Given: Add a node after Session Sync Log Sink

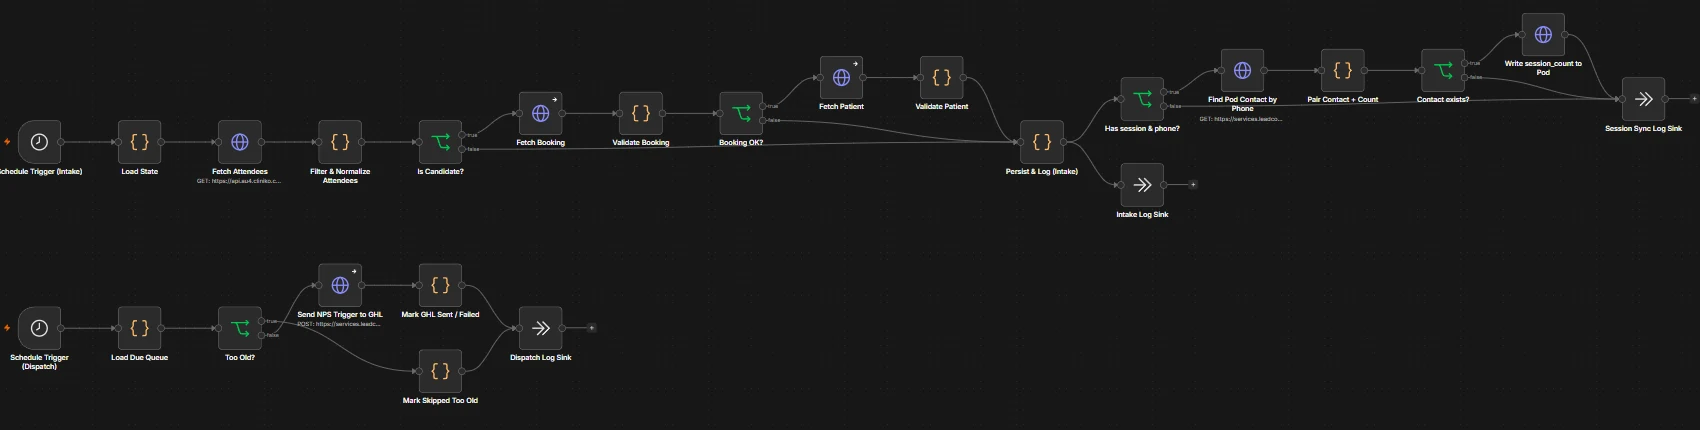Looking at the screenshot, I should click(1693, 99).
